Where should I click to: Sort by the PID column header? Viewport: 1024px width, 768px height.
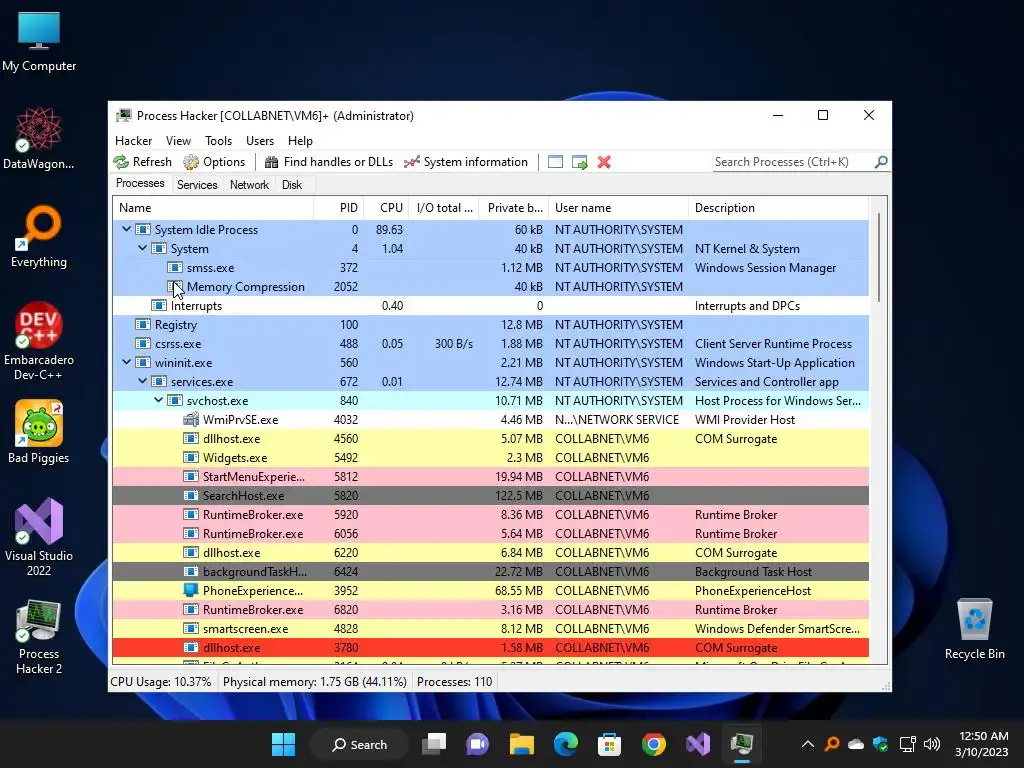(x=338, y=208)
